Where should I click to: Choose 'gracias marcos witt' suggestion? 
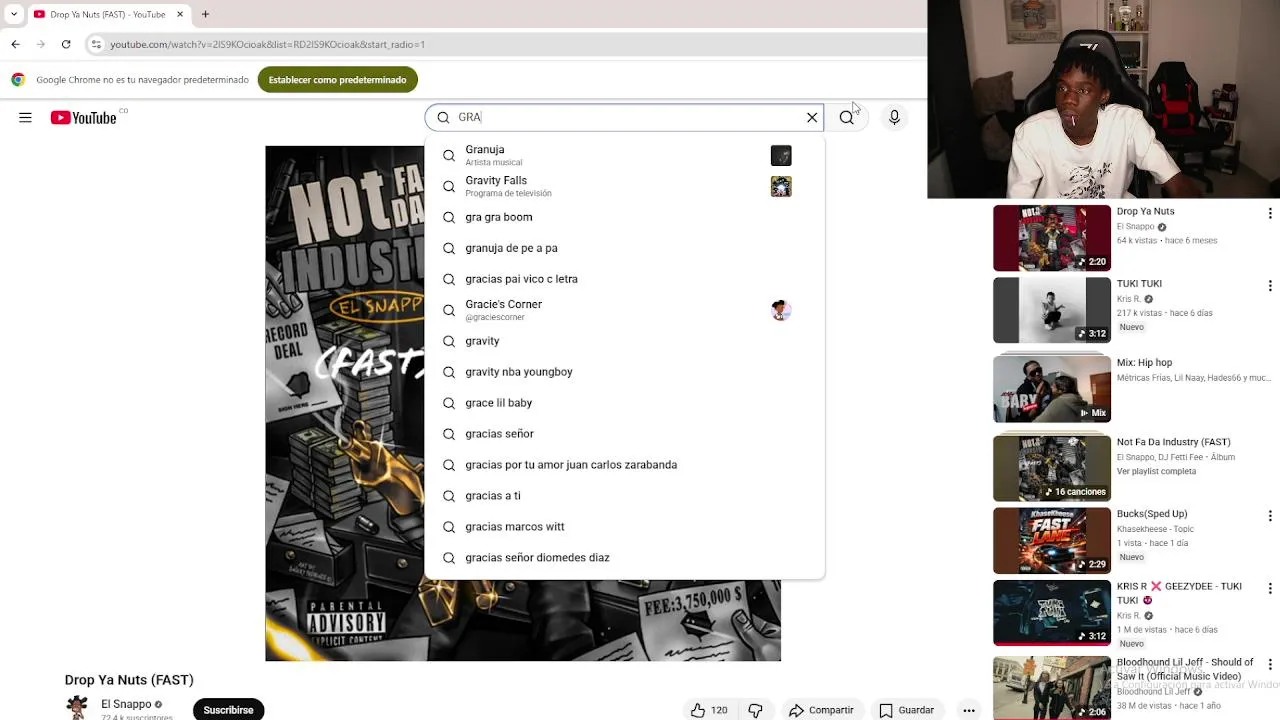624,527
